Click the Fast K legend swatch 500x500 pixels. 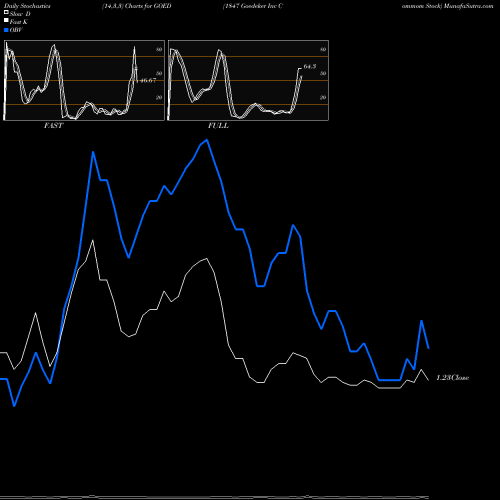click(x=6, y=20)
